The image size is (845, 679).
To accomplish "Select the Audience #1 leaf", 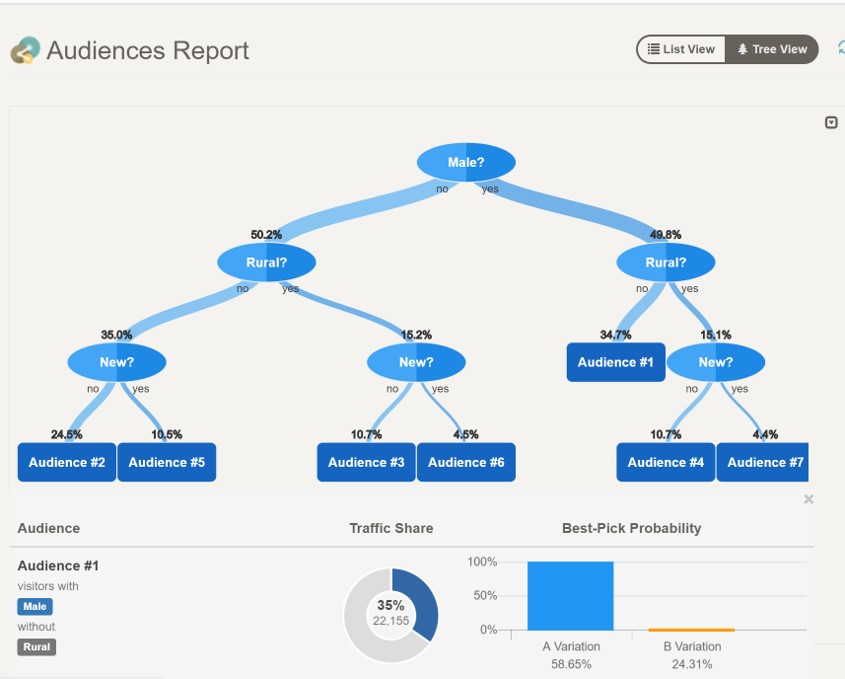I will click(x=615, y=362).
